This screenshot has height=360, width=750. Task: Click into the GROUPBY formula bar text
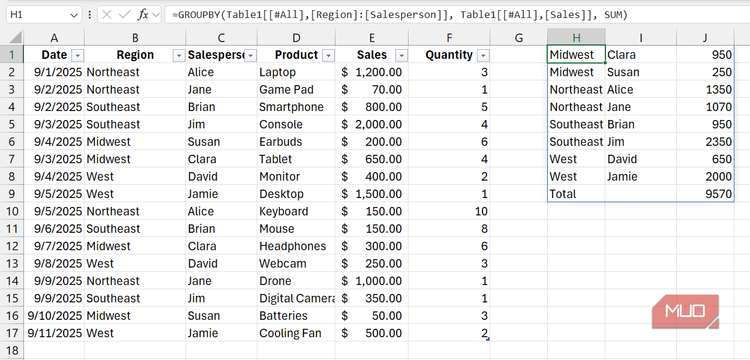pos(400,15)
